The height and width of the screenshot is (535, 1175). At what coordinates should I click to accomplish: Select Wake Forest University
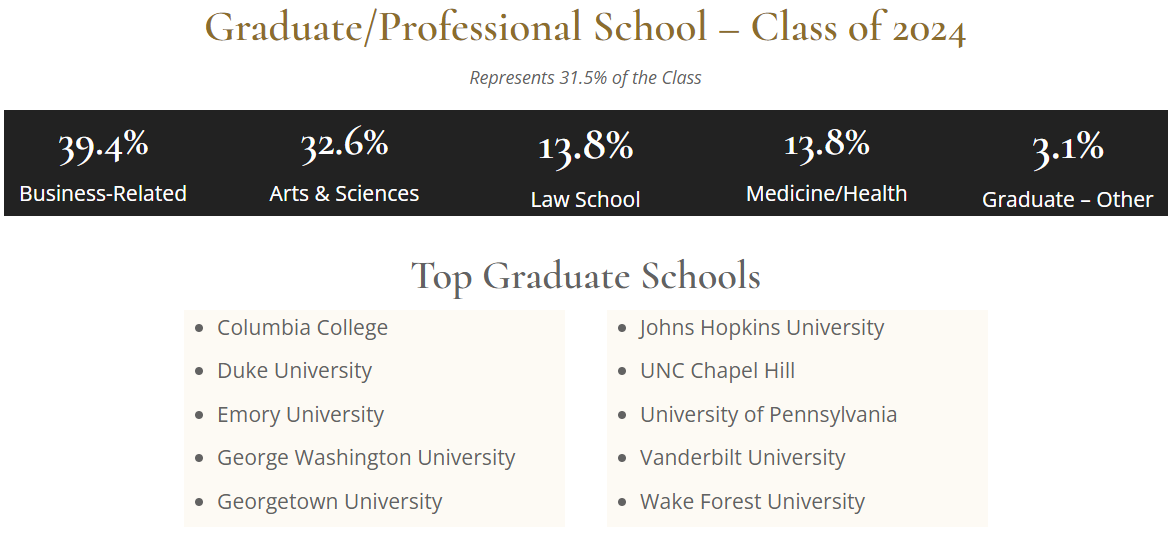tap(752, 501)
